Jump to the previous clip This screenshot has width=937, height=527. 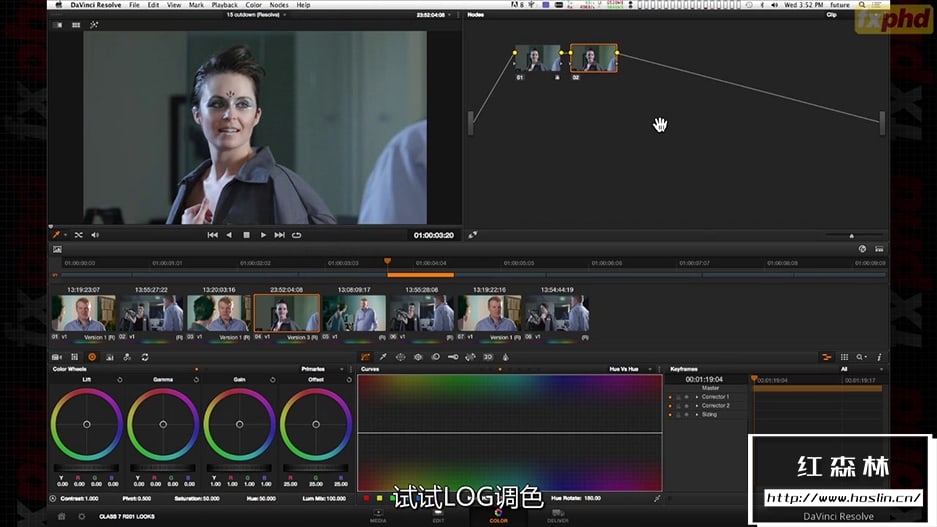tap(212, 235)
